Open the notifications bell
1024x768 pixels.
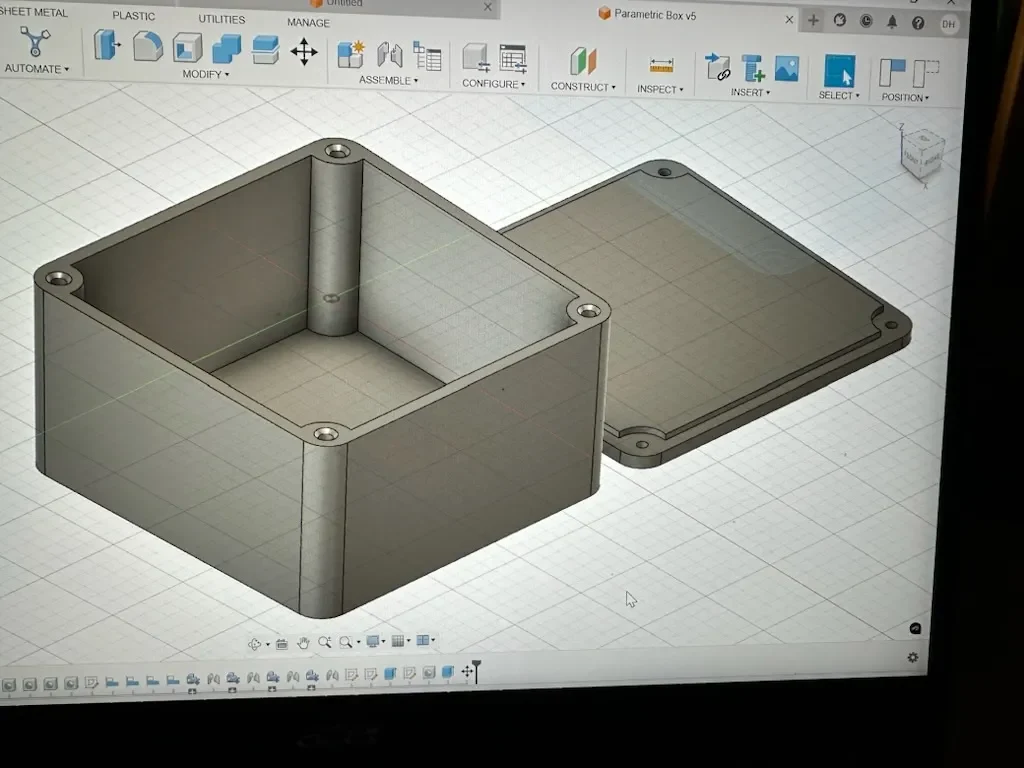pos(892,22)
